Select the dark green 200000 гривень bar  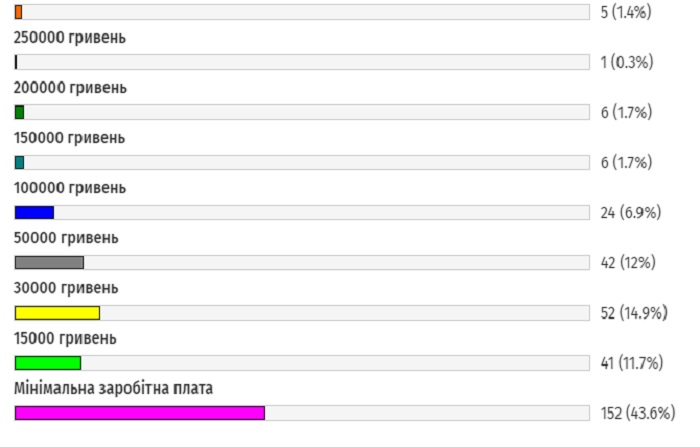[19, 112]
